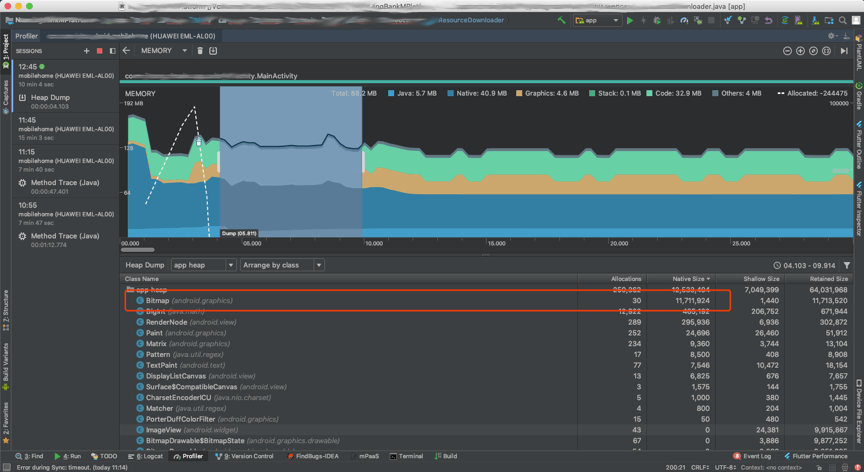Image resolution: width=864 pixels, height=472 pixels.
Task: Click the dump Java heap icon
Action: click(x=213, y=51)
